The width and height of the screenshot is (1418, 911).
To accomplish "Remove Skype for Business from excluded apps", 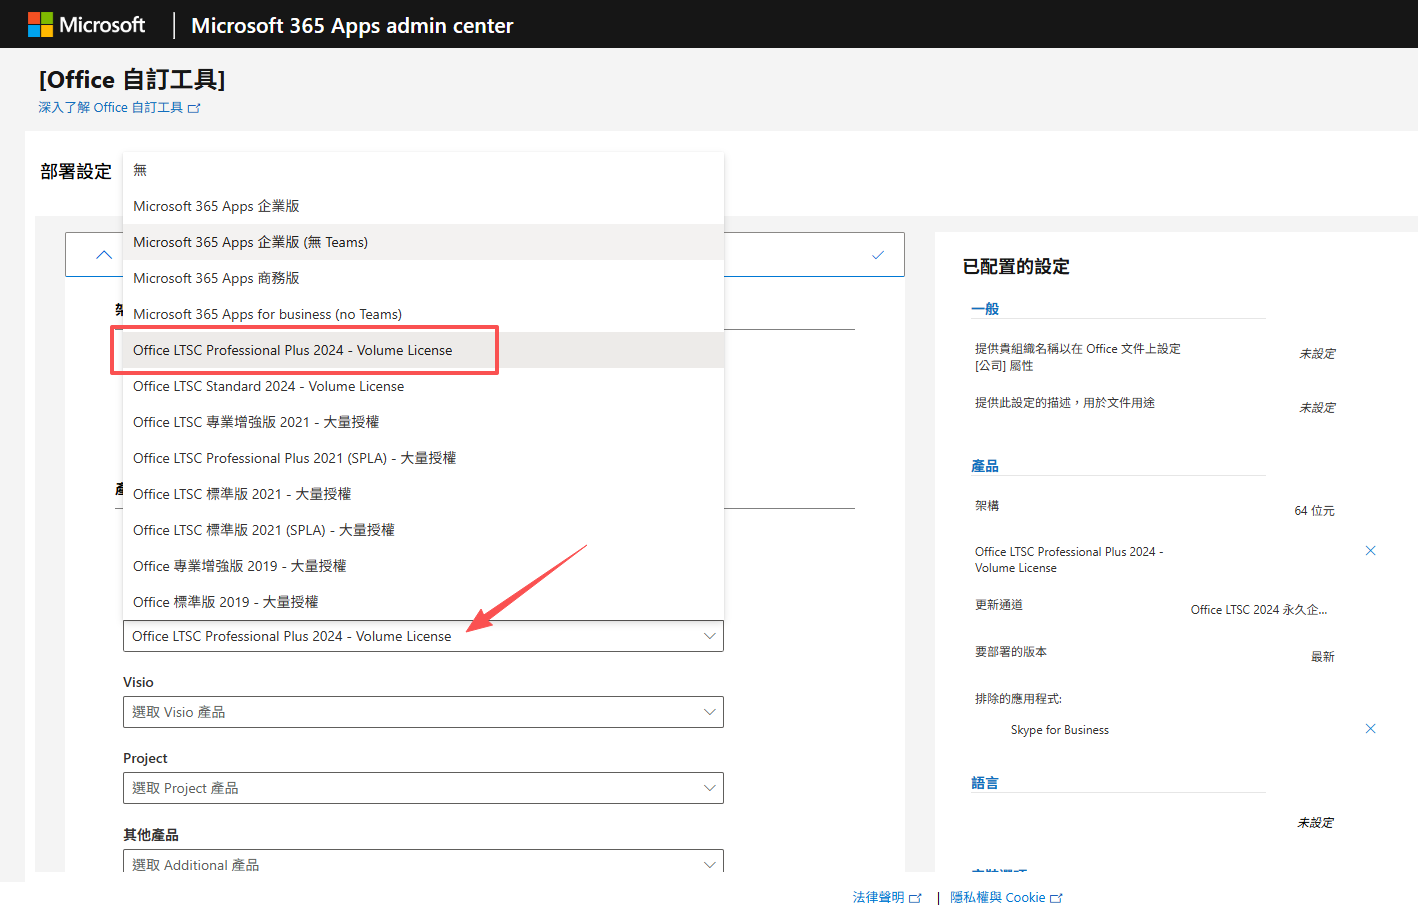I will (1370, 729).
